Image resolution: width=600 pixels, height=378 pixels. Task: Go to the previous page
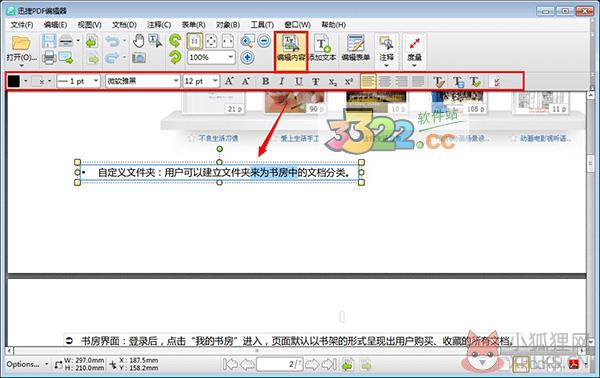(x=247, y=364)
